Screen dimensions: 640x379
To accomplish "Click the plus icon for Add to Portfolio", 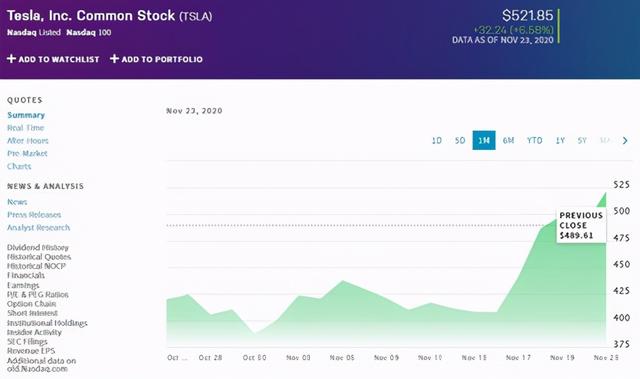I will [x=114, y=59].
